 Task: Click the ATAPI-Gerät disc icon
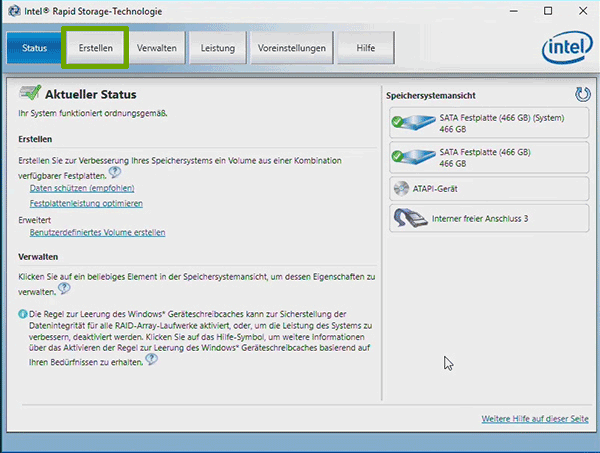pyautogui.click(x=401, y=188)
